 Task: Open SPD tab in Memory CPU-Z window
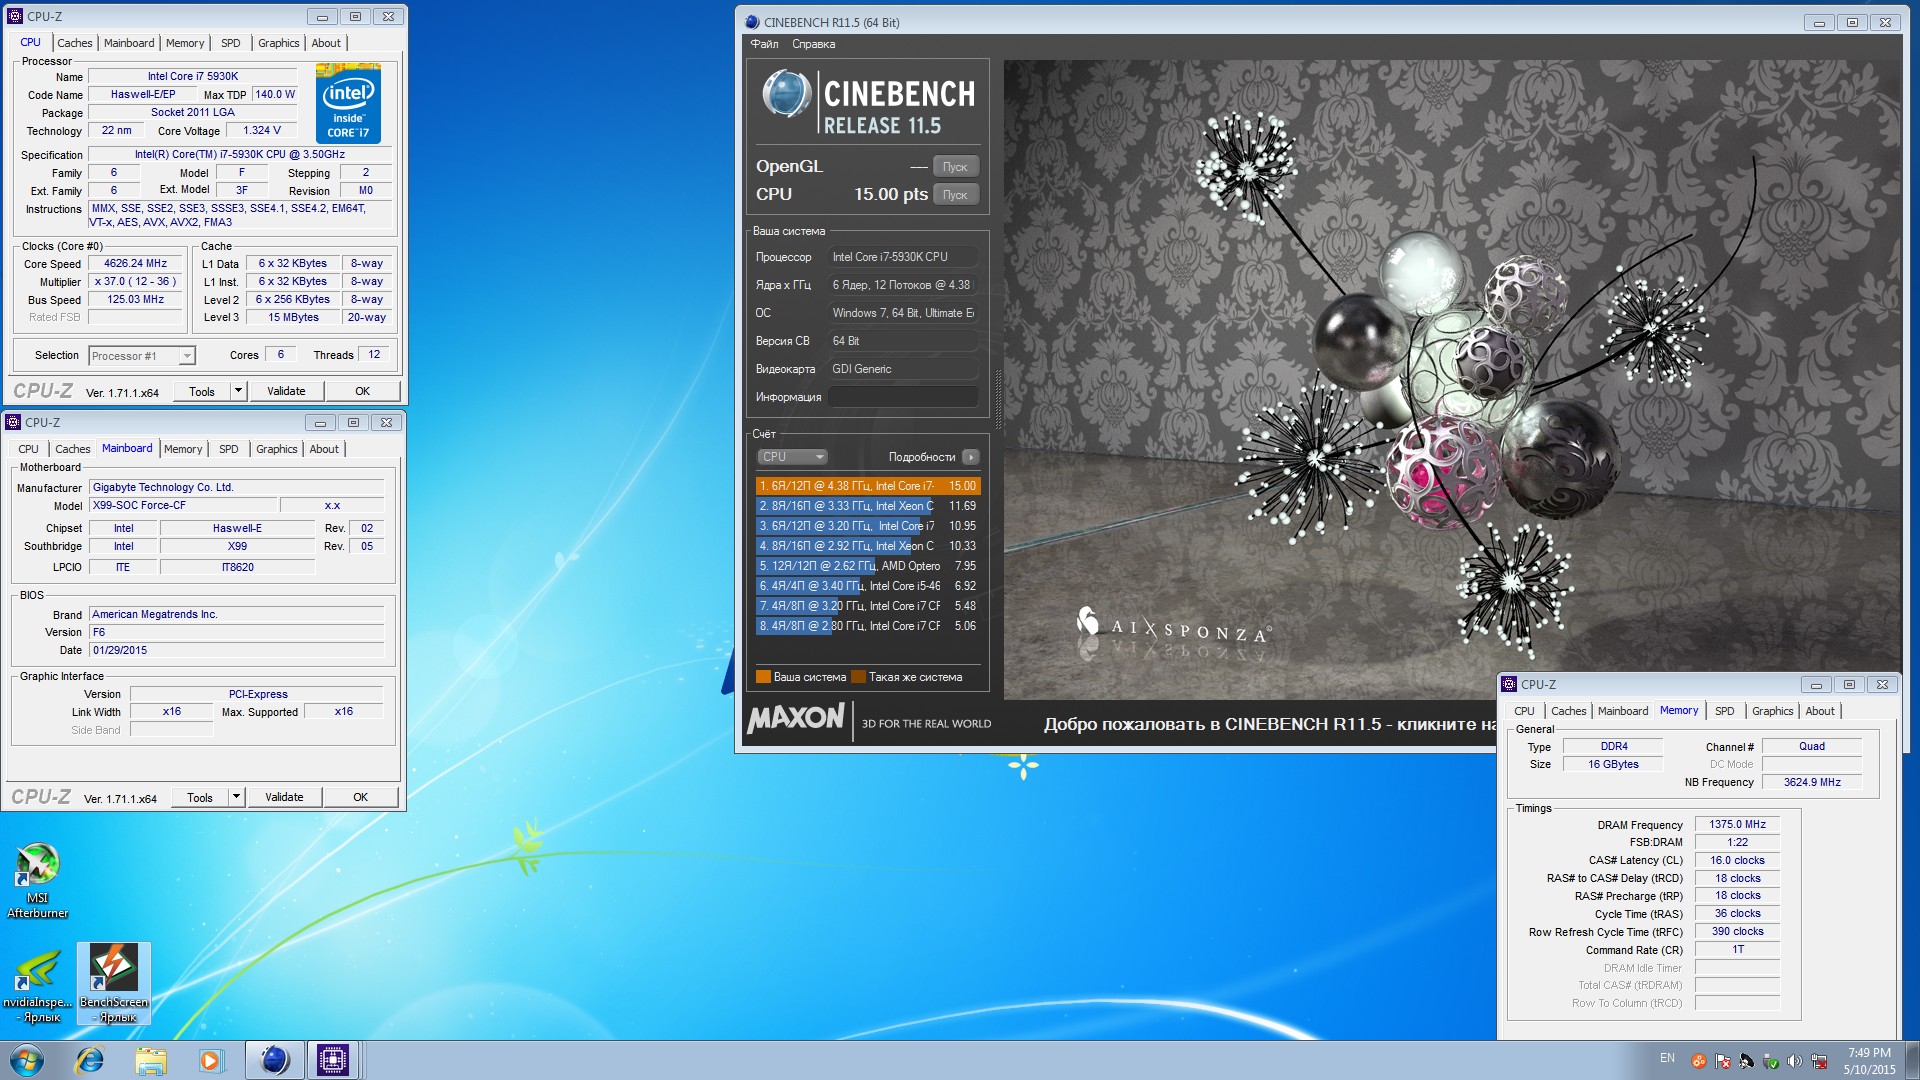1725,711
